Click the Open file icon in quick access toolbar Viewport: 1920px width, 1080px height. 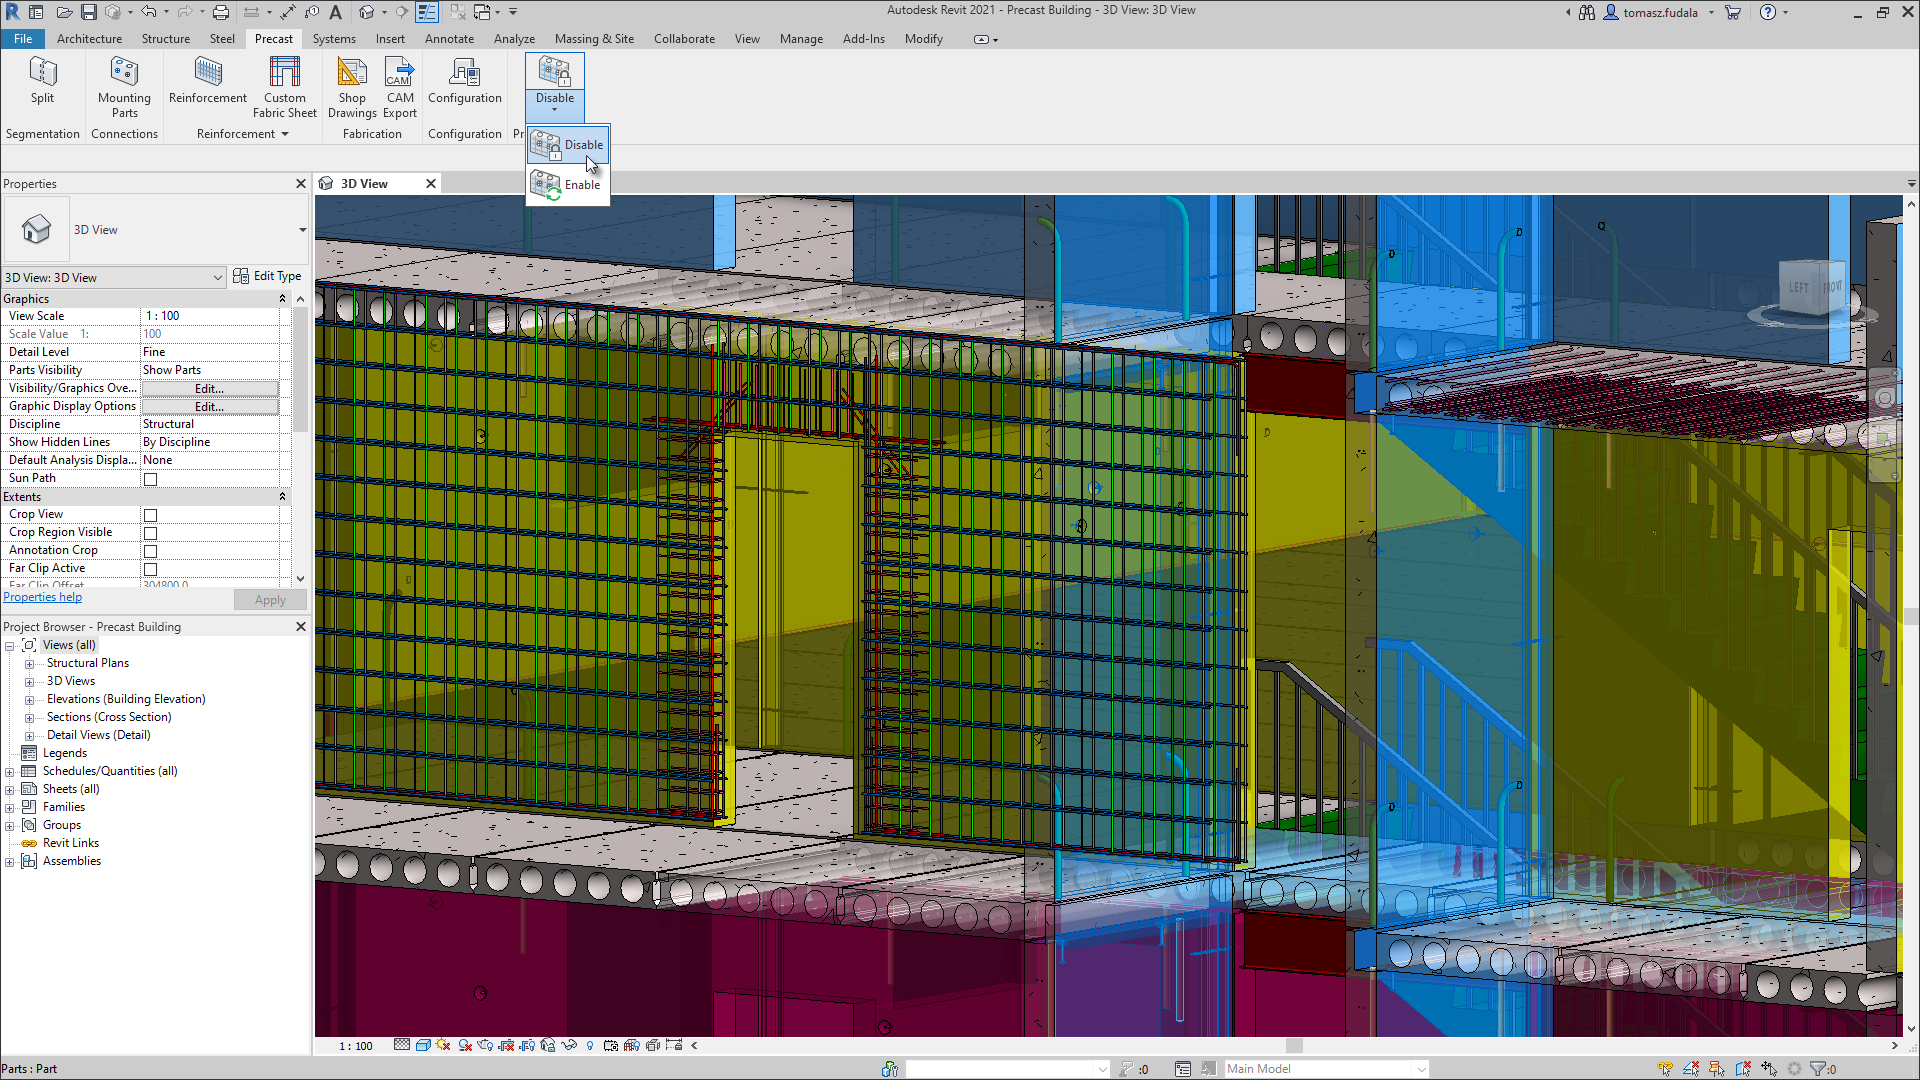(64, 12)
